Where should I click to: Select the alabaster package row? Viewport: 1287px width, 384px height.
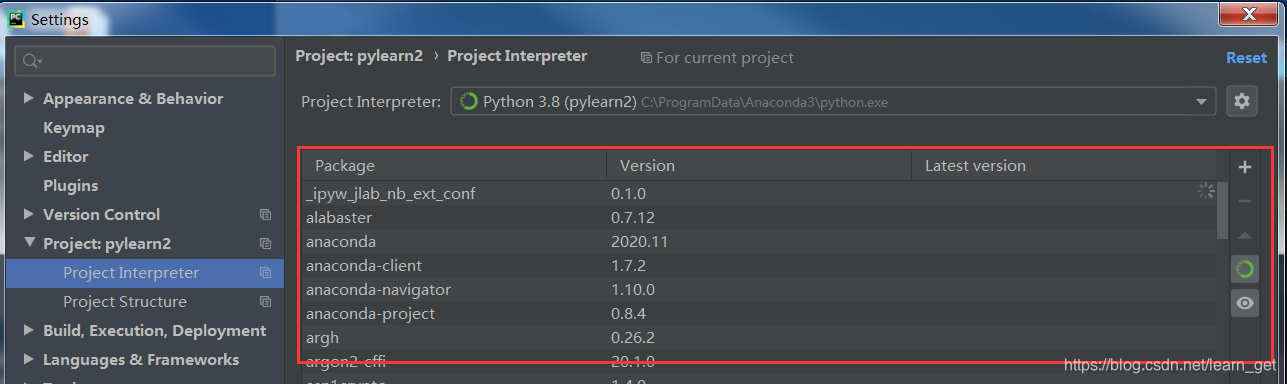pos(758,217)
